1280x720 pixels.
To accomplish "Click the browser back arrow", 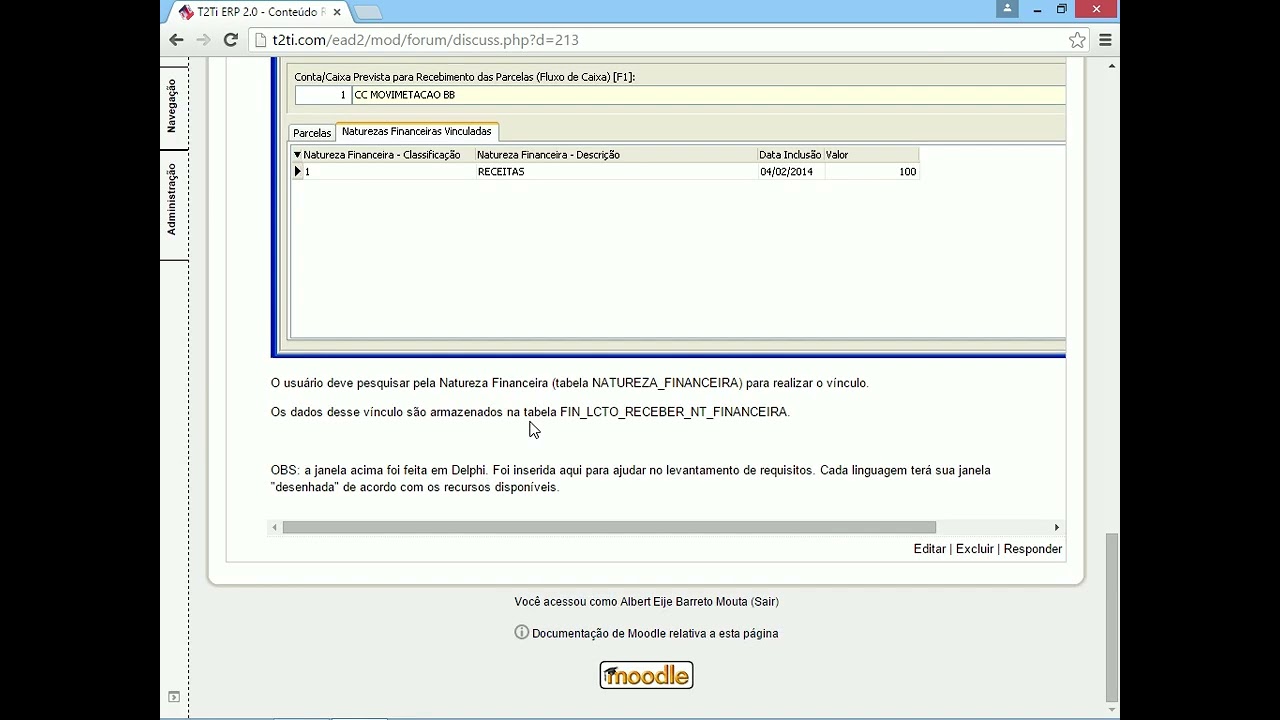I will point(176,40).
